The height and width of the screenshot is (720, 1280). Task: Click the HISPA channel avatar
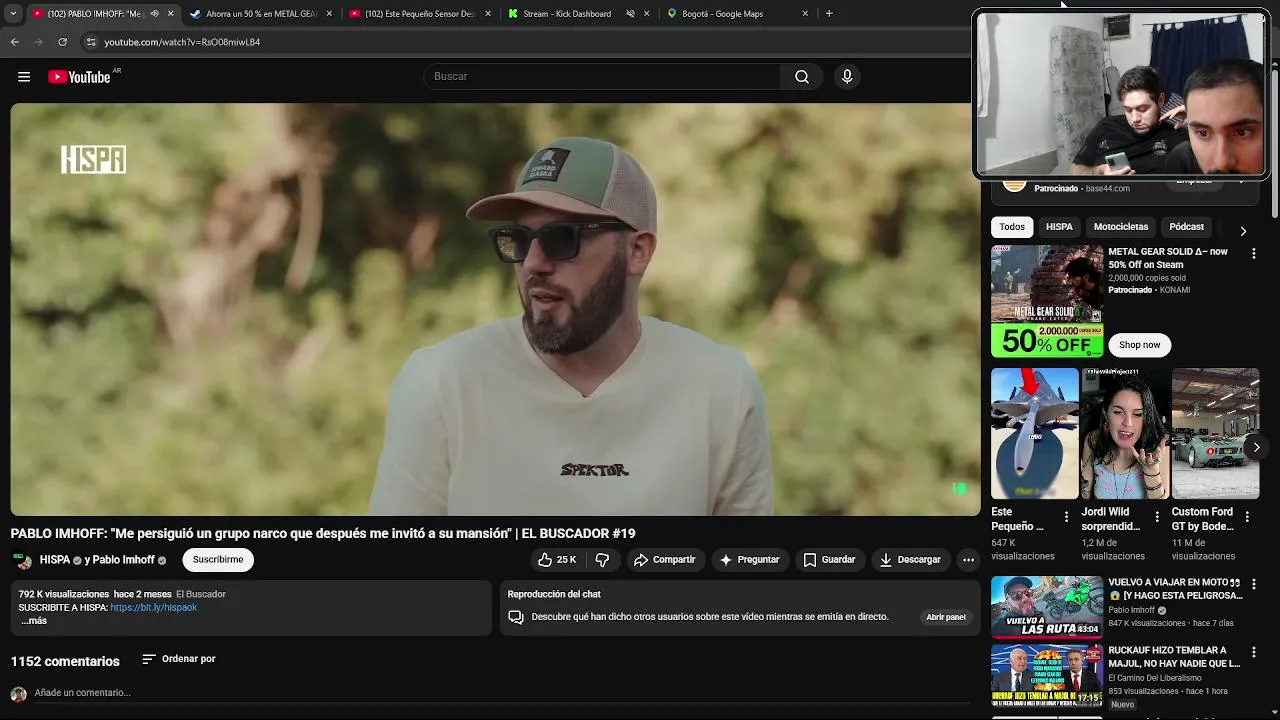[x=20, y=560]
